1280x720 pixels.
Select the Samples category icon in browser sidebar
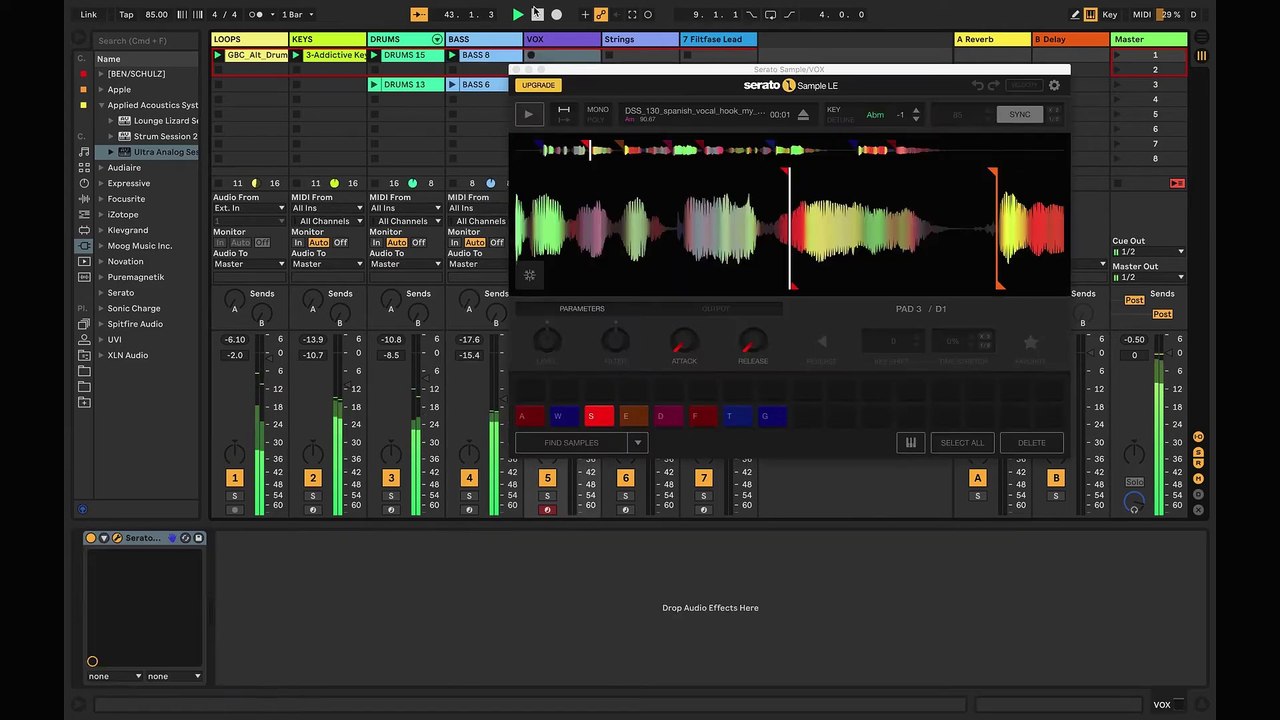click(84, 277)
